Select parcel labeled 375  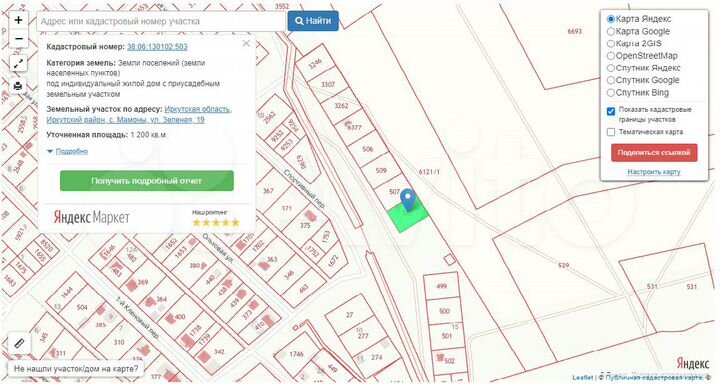305,226
